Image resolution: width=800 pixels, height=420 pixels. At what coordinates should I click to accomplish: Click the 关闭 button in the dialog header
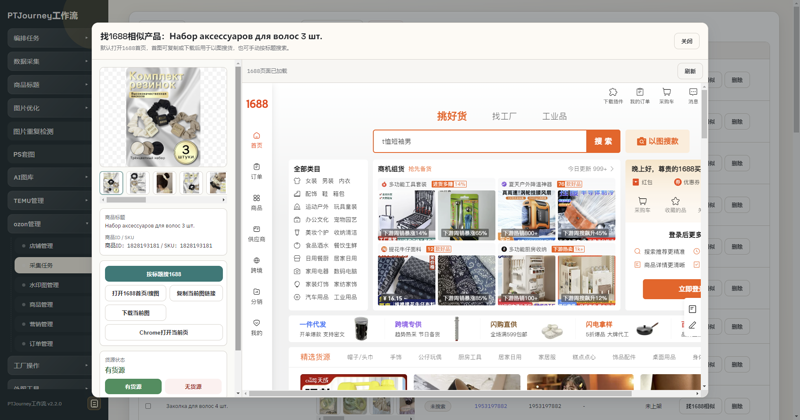[x=687, y=41]
